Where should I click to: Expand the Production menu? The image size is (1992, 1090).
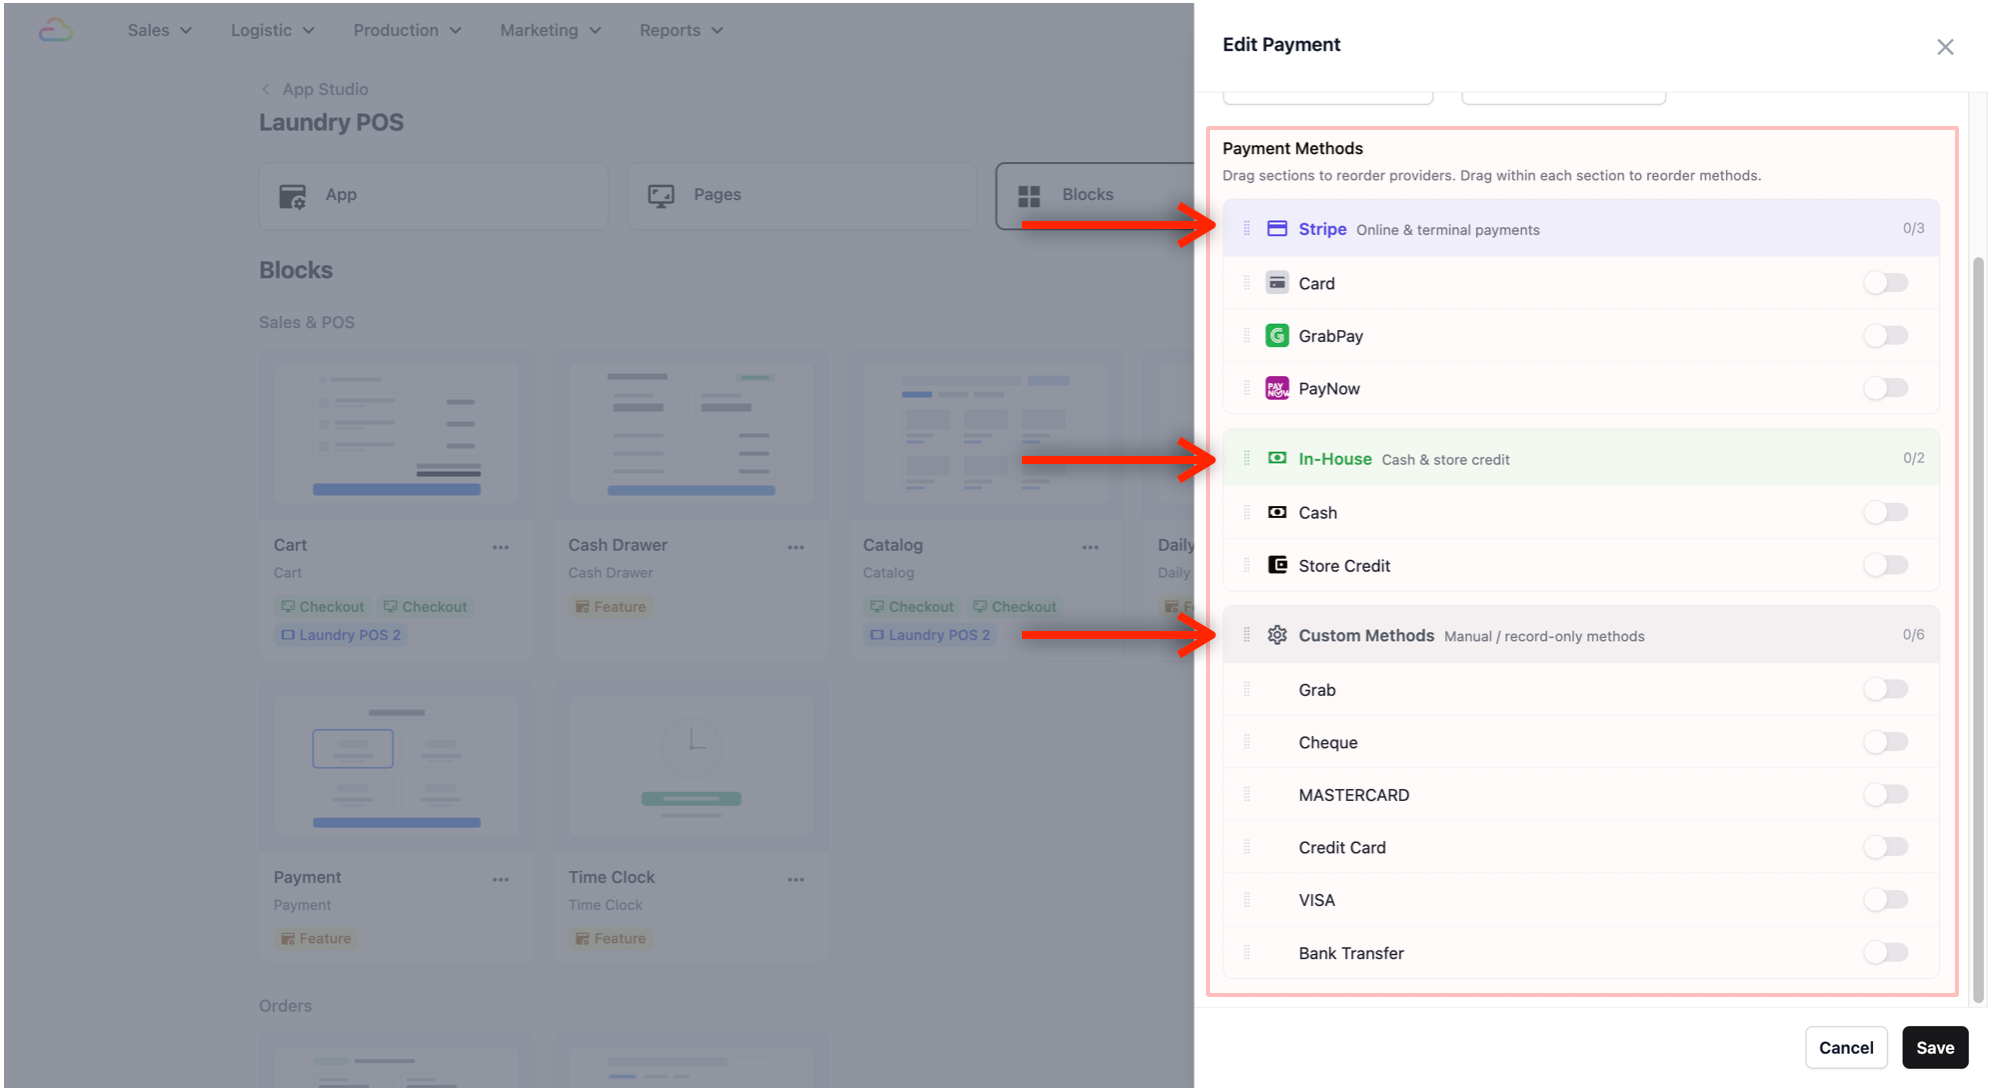click(406, 30)
